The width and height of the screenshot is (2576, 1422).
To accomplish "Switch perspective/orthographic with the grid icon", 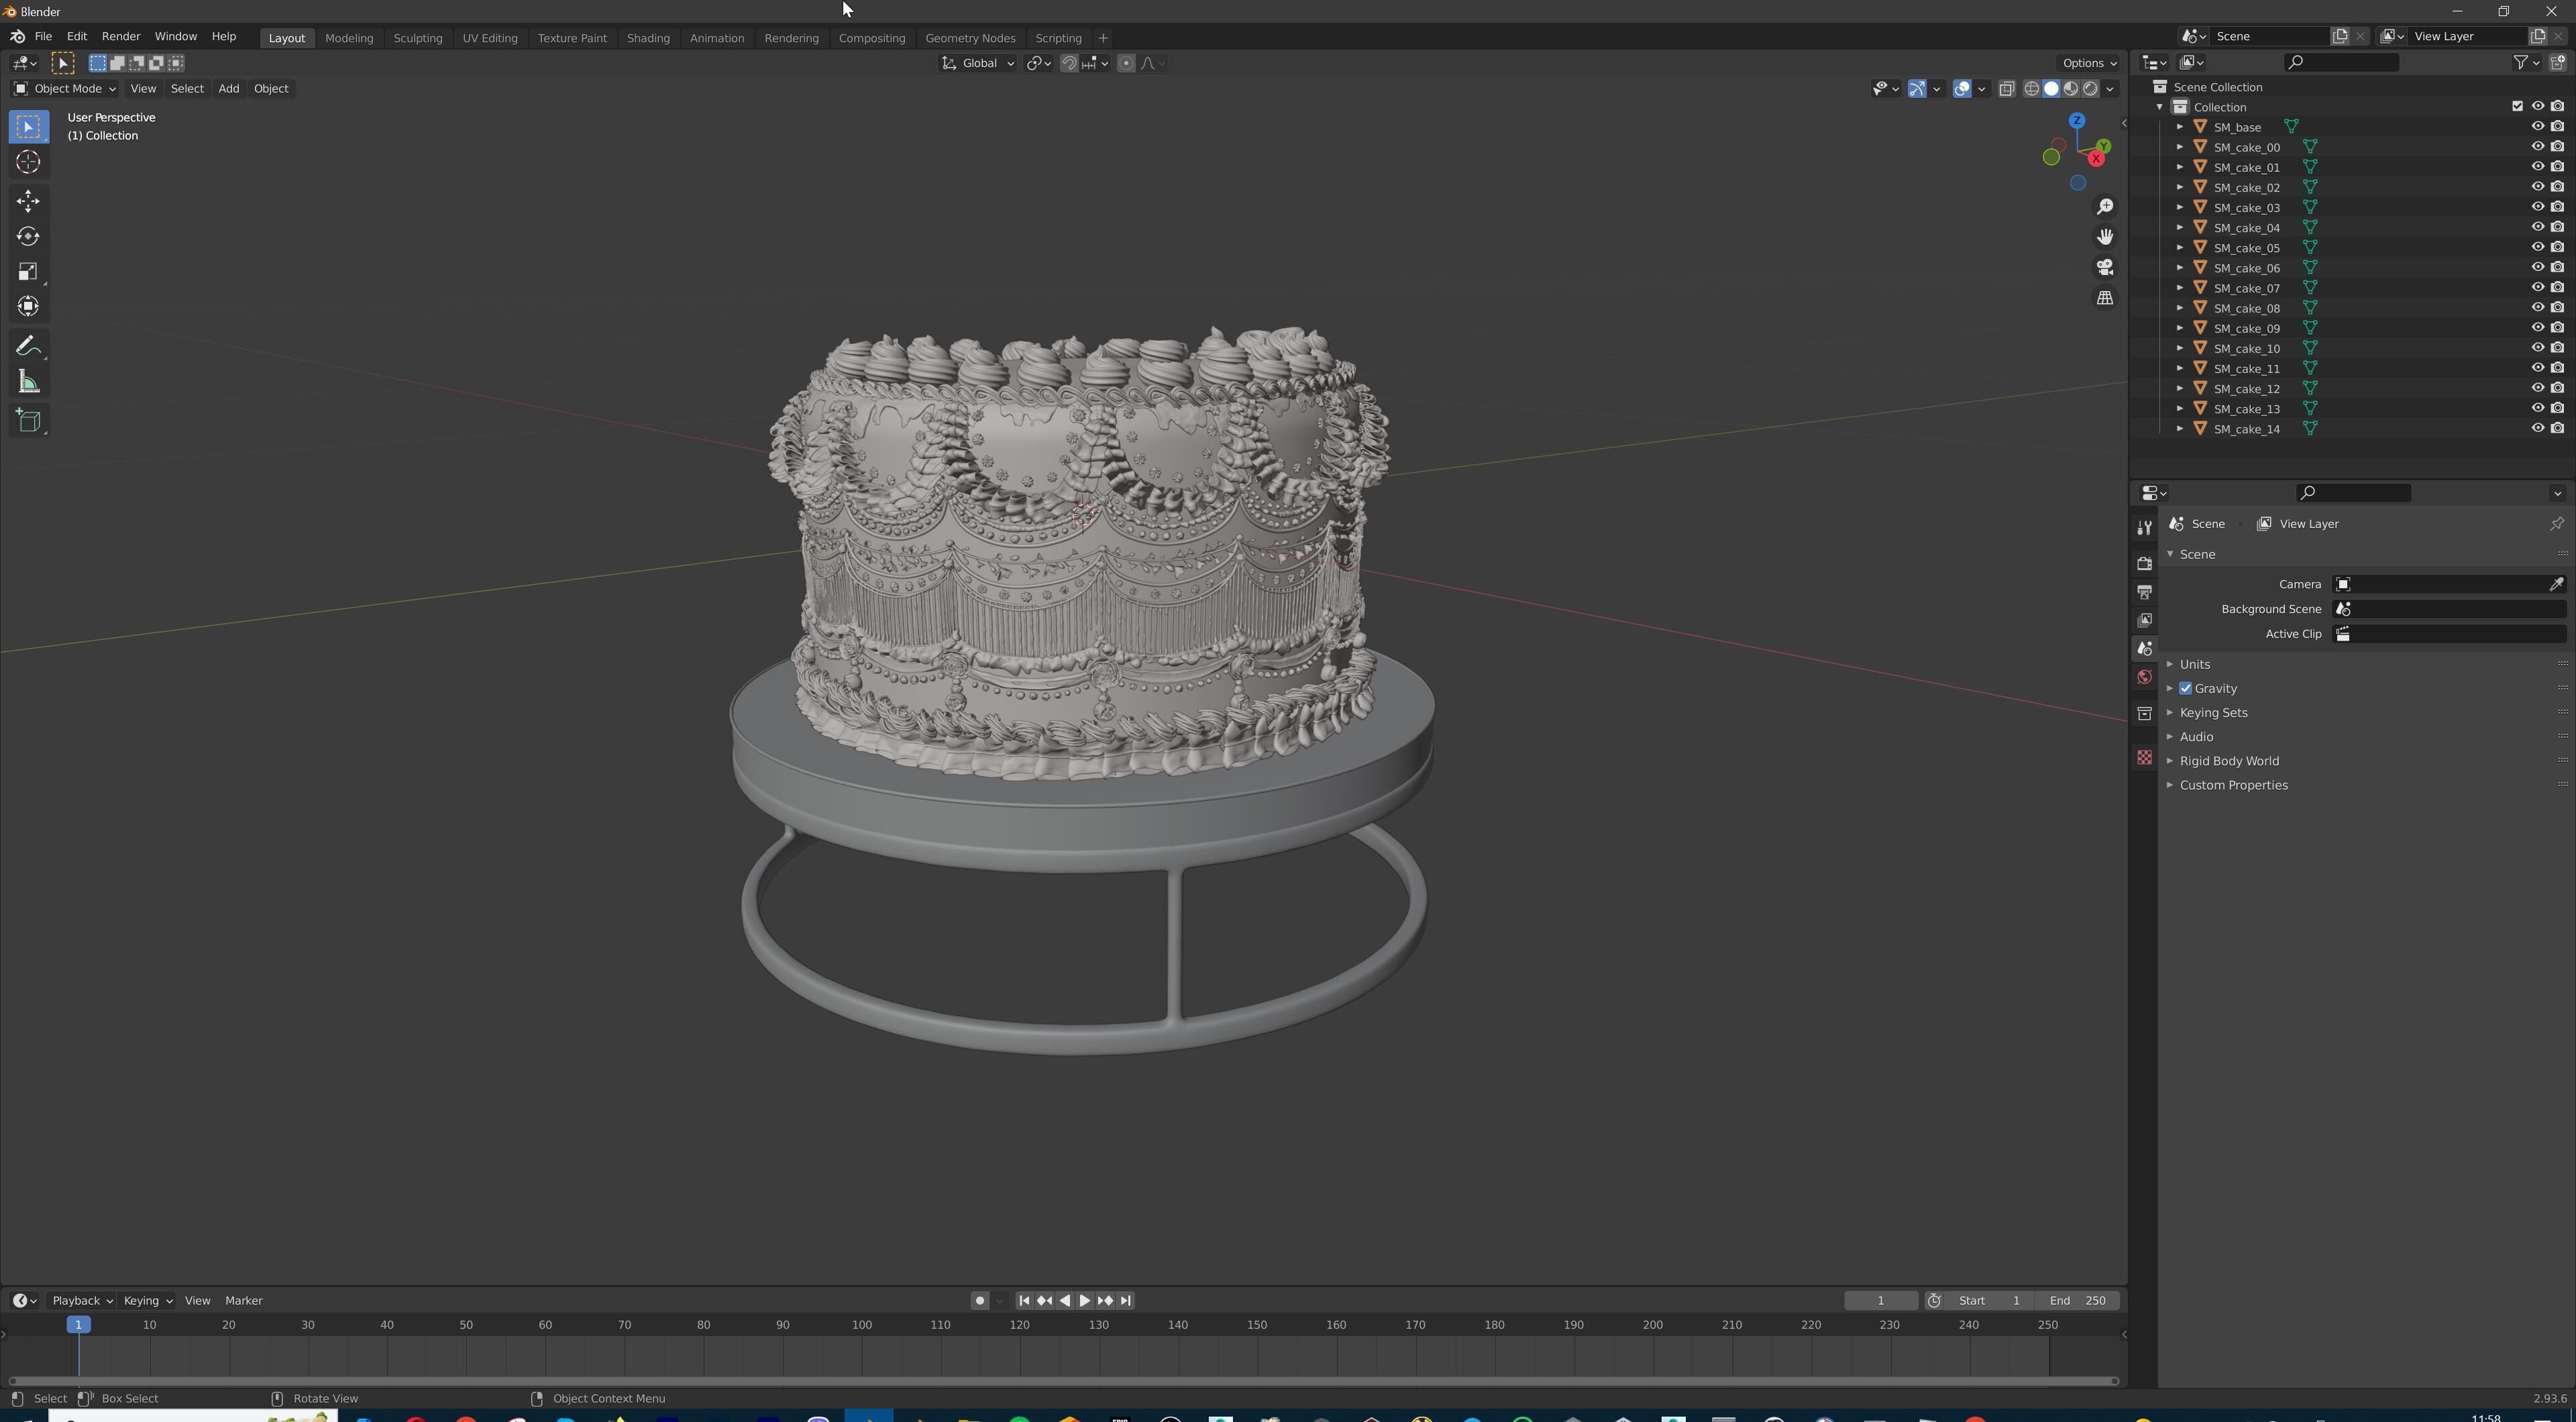I will [2105, 298].
